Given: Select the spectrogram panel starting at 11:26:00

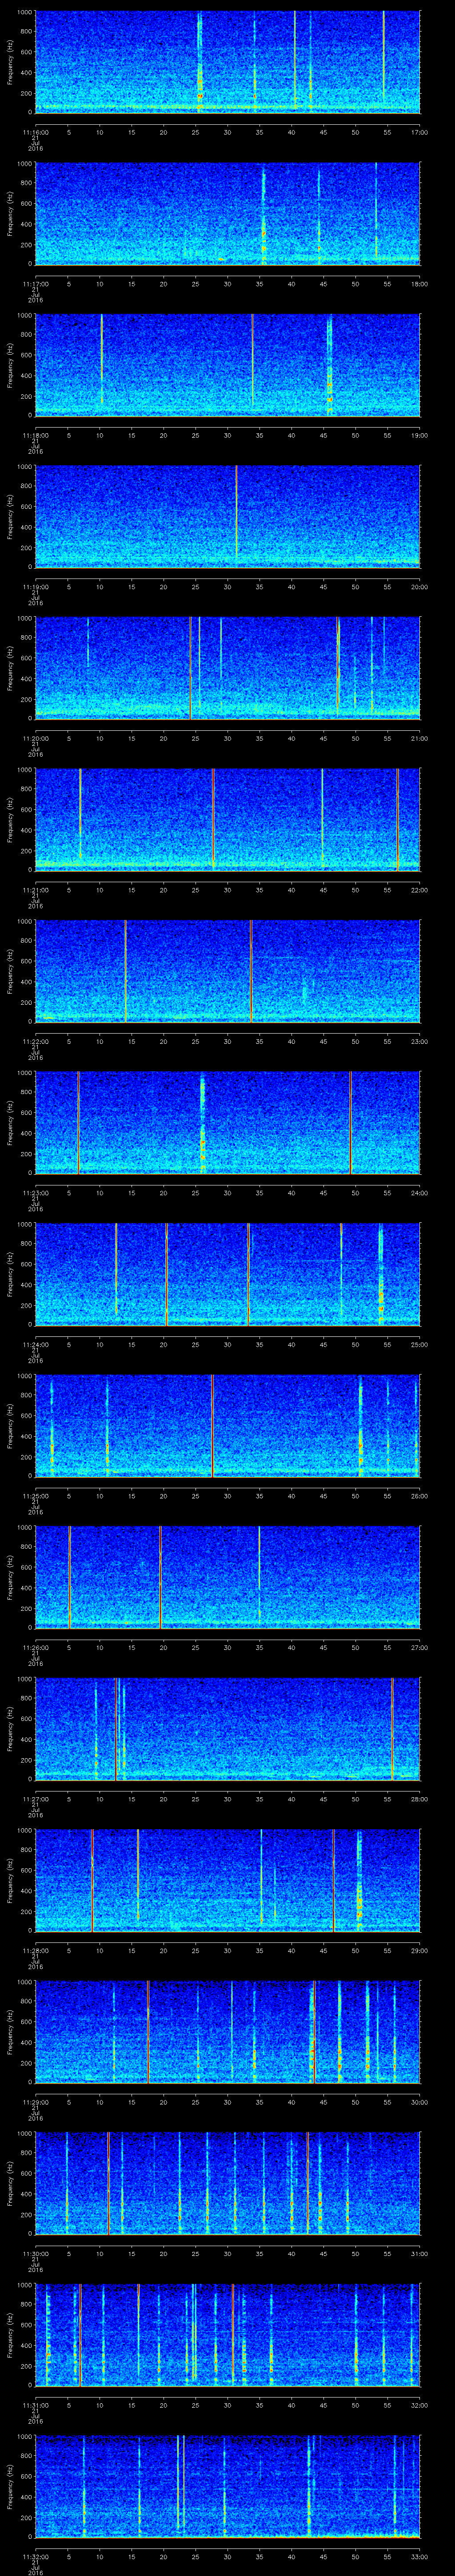Looking at the screenshot, I should 227,1577.
